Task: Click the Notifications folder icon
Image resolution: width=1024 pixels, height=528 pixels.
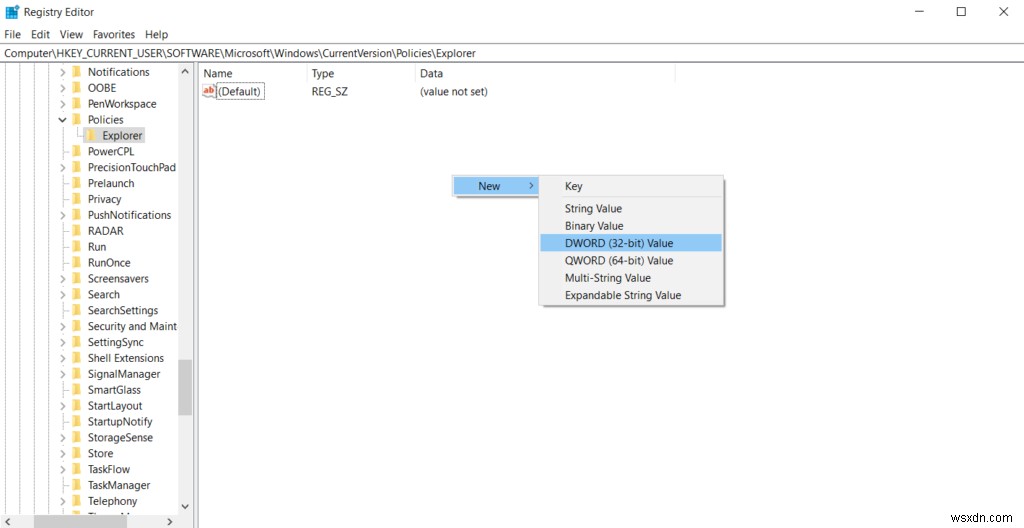Action: pos(76,72)
